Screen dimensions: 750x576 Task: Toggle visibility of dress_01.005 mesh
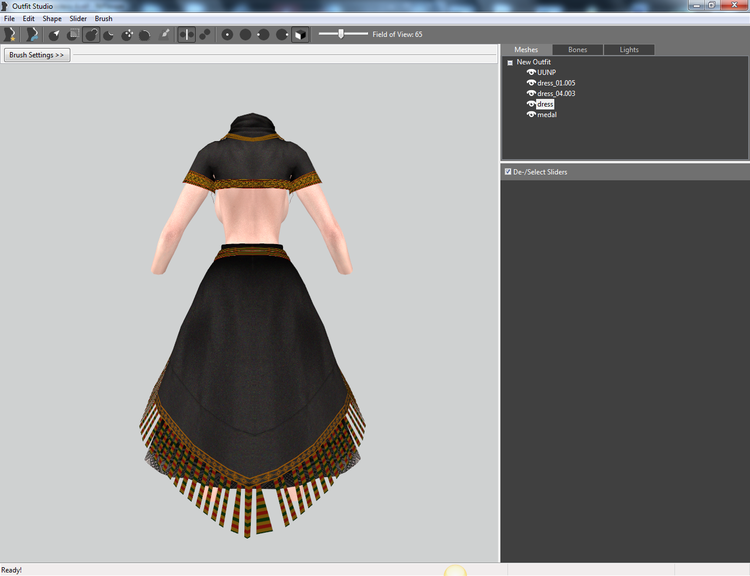point(531,83)
